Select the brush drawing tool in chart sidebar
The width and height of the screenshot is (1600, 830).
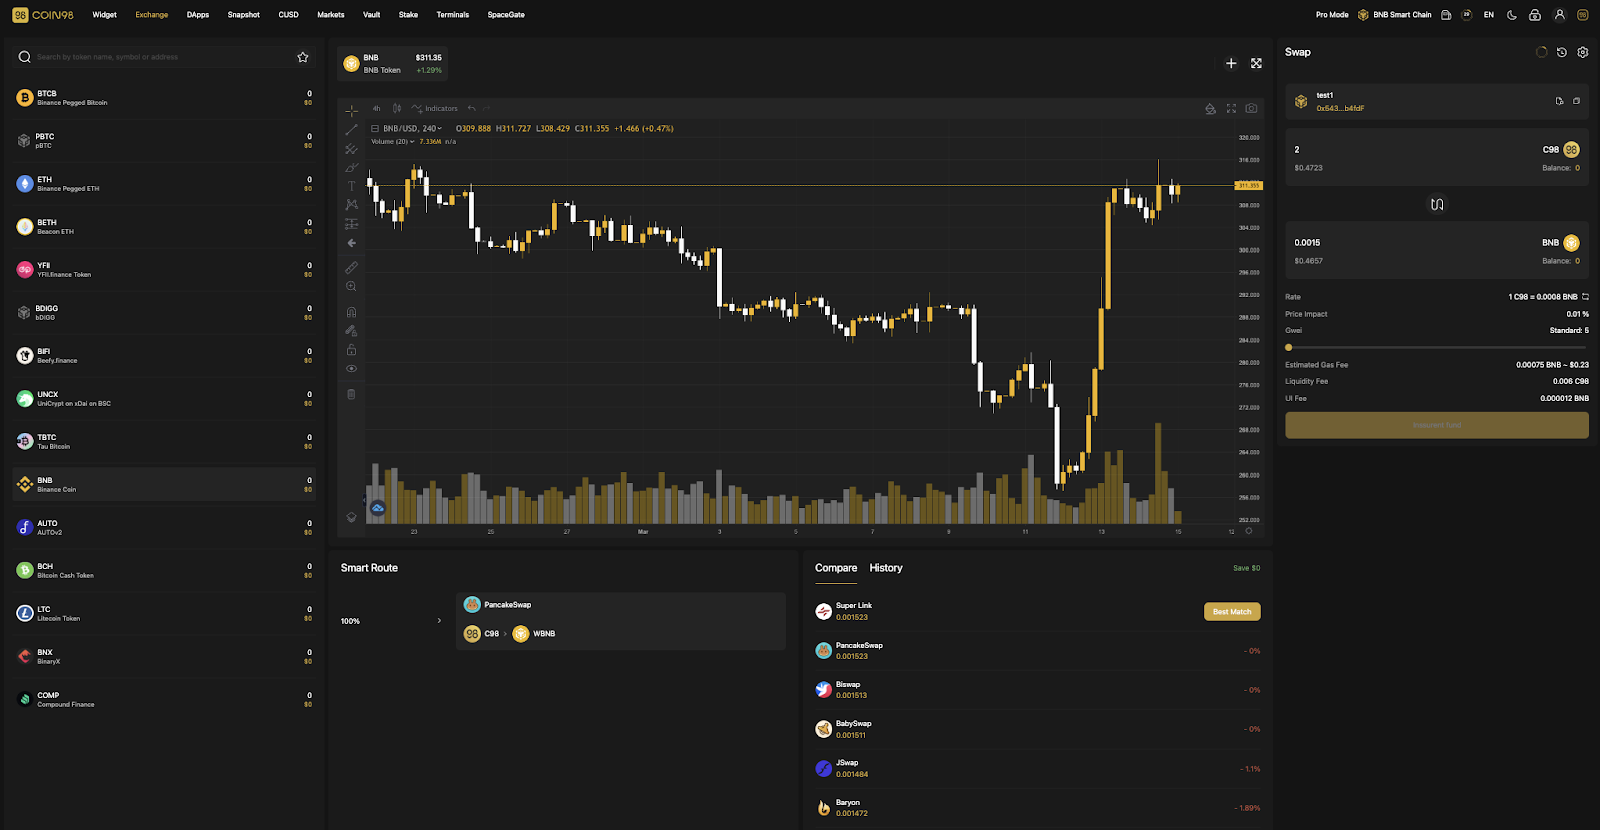click(x=351, y=167)
